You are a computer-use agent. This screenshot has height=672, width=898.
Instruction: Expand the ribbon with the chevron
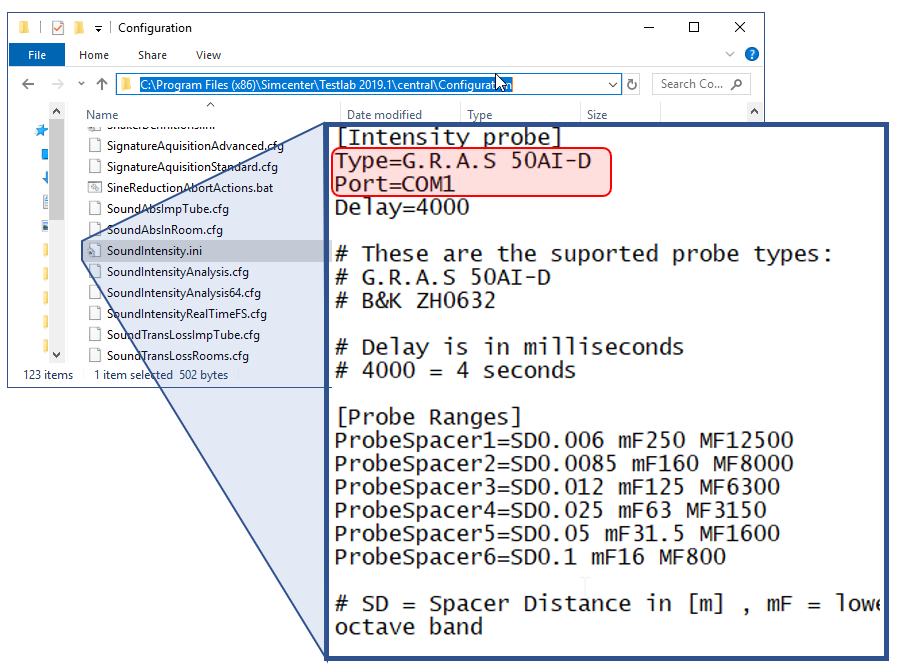click(x=730, y=54)
